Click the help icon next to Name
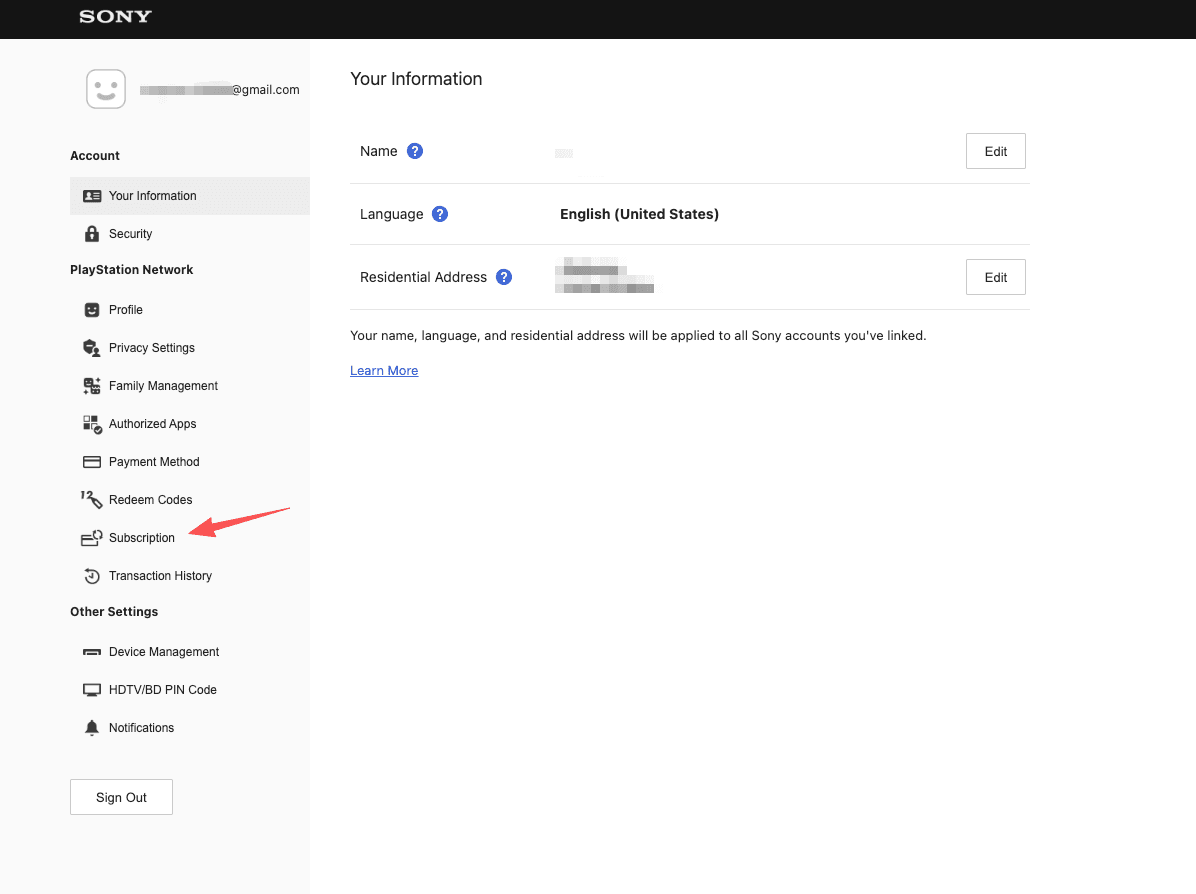Image resolution: width=1196 pixels, height=894 pixels. click(x=416, y=151)
